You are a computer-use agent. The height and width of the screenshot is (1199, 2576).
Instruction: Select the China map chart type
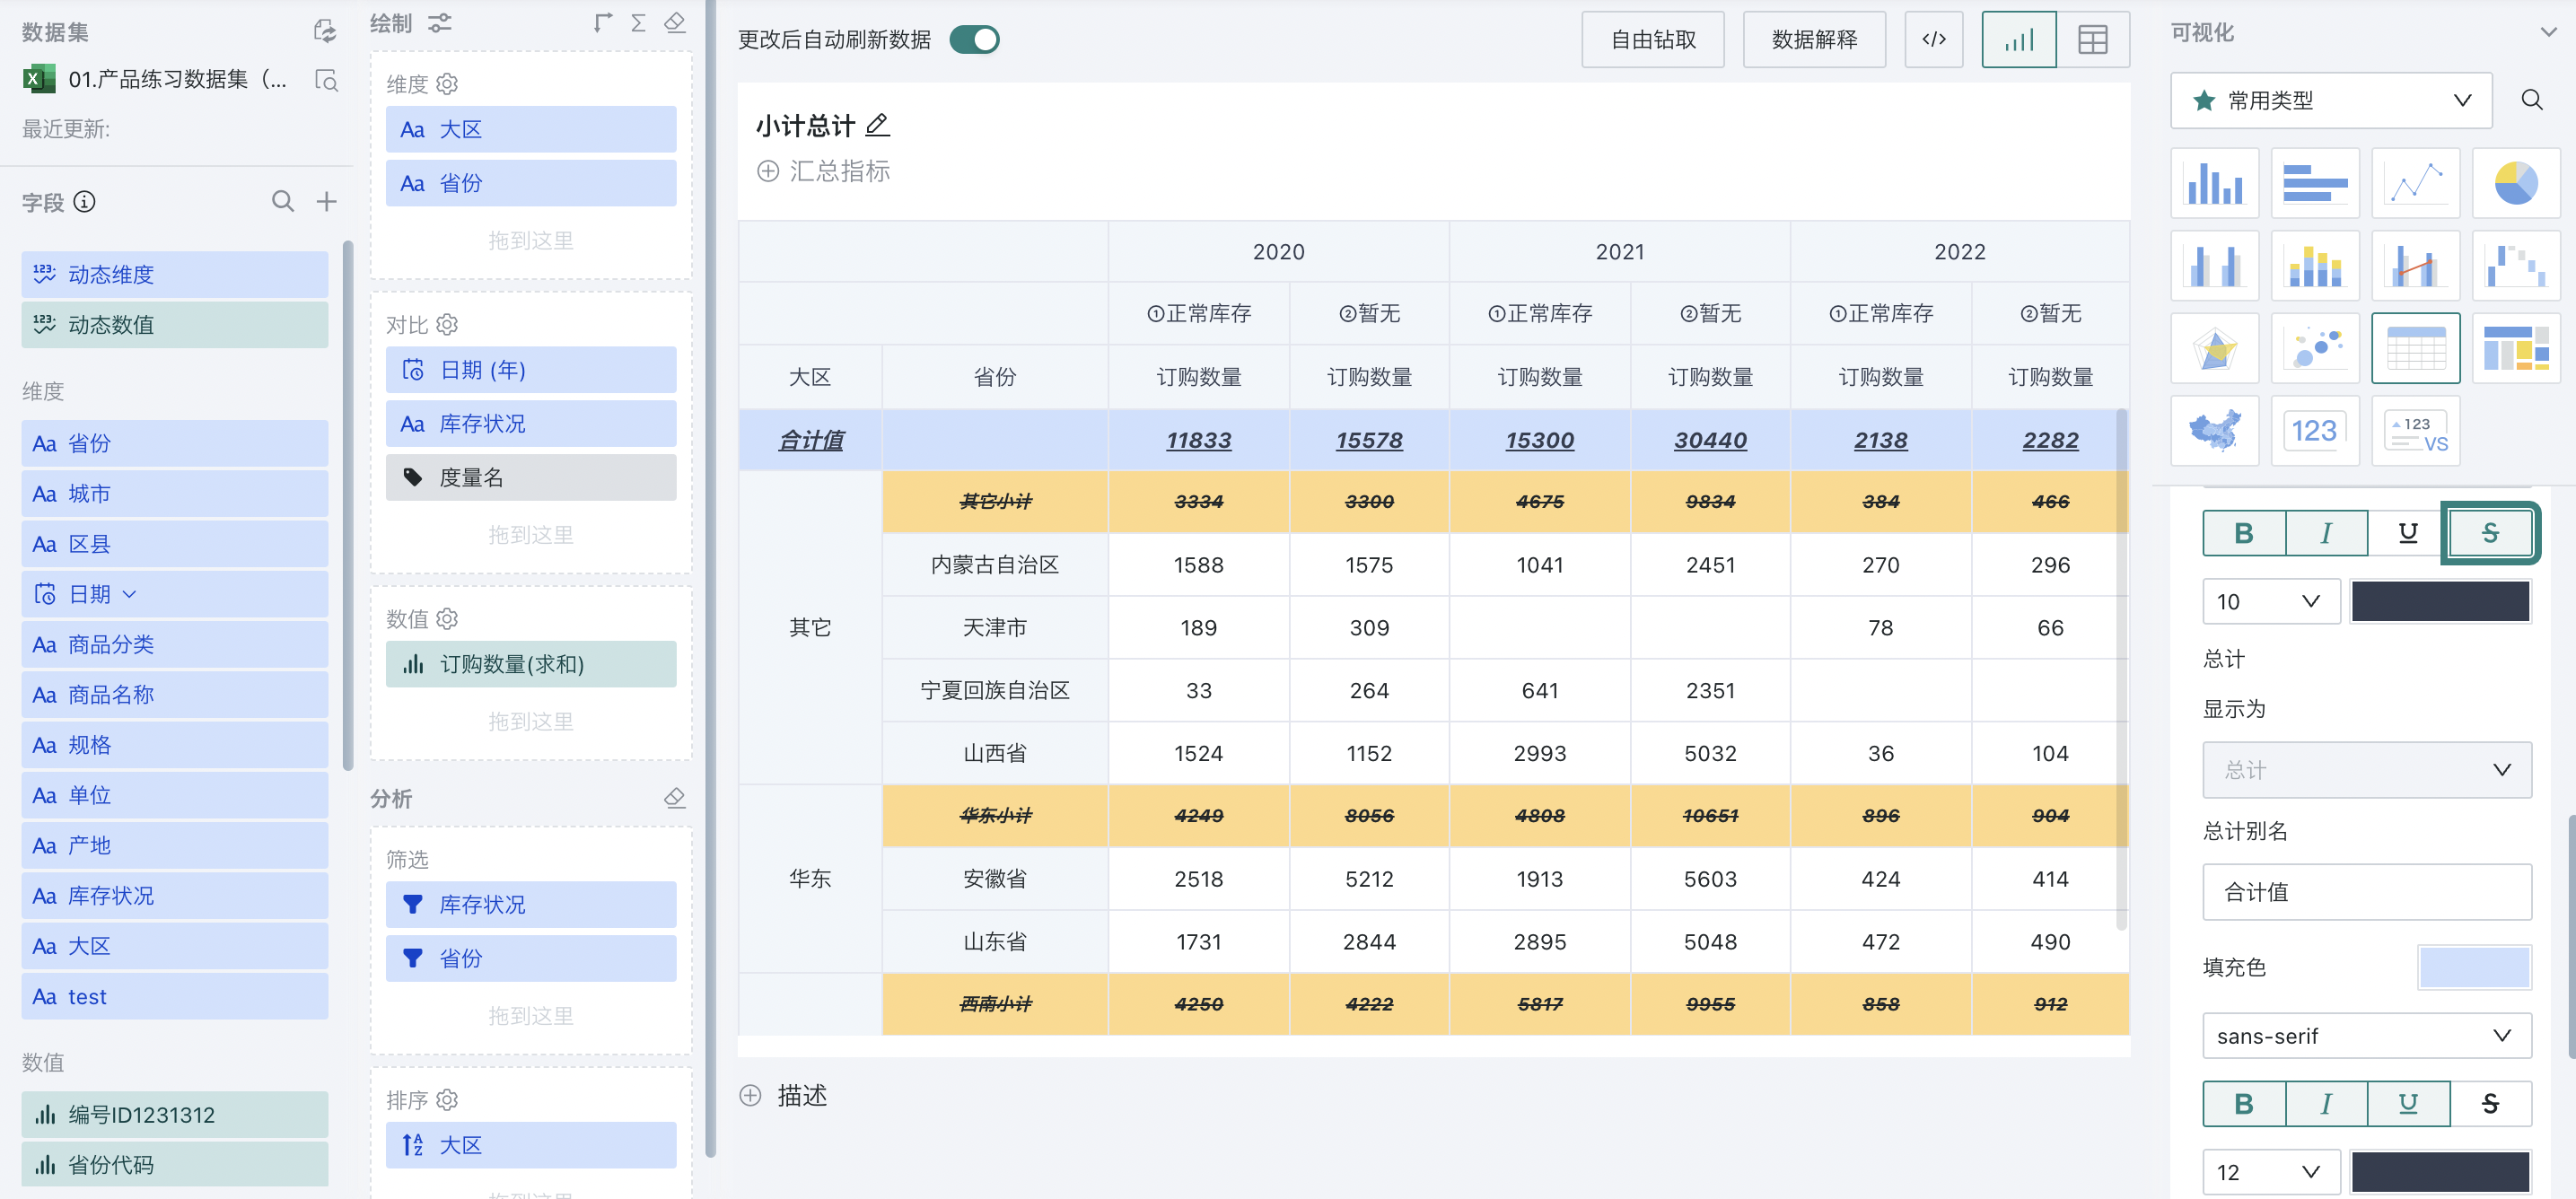point(2214,431)
